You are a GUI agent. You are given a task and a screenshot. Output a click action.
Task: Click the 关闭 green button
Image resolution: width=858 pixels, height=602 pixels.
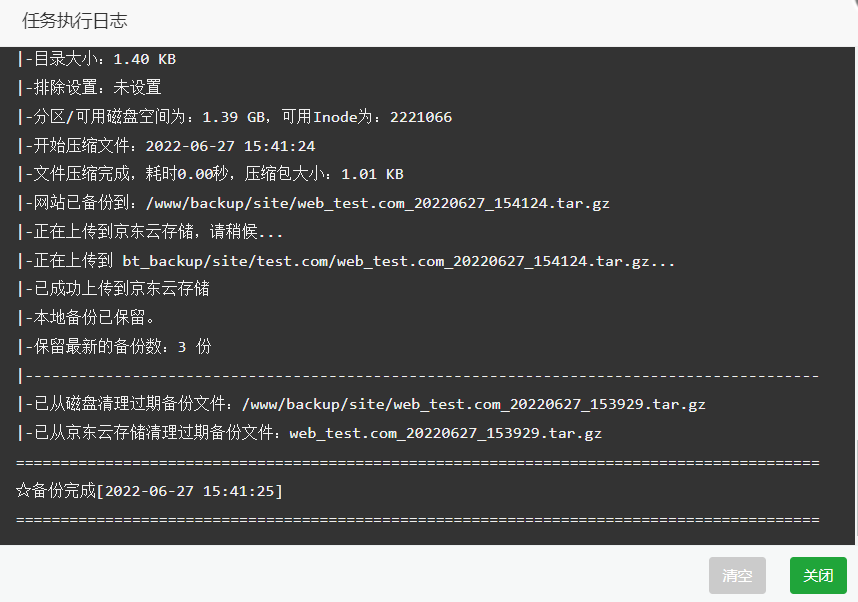818,575
